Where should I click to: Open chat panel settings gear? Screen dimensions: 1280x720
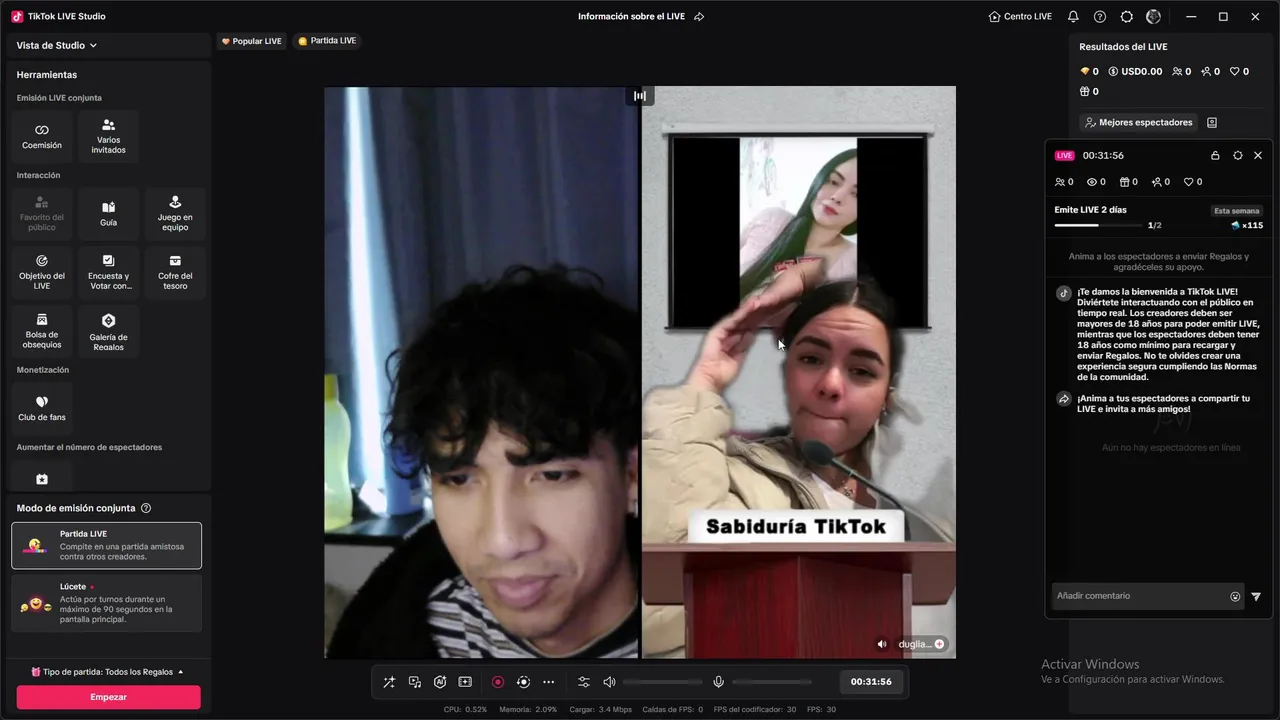click(x=1238, y=156)
